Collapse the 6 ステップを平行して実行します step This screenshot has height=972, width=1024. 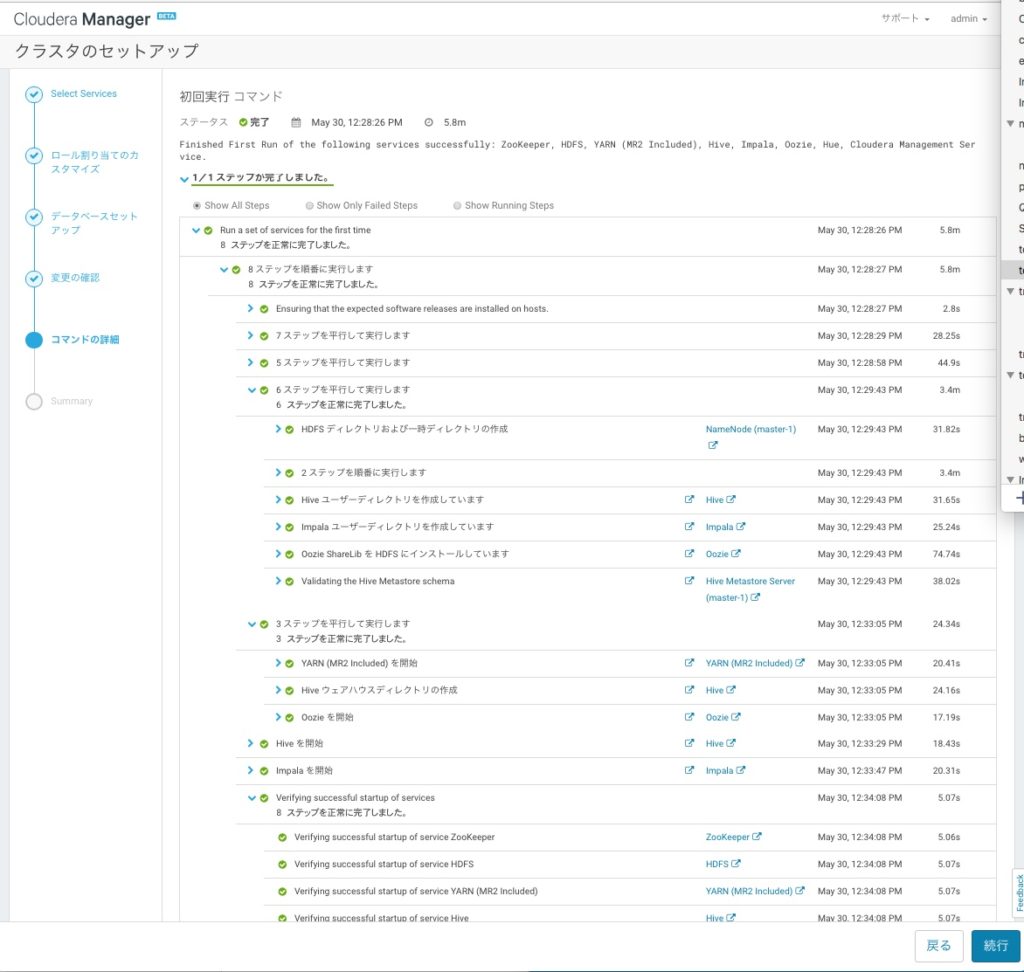pyautogui.click(x=251, y=390)
